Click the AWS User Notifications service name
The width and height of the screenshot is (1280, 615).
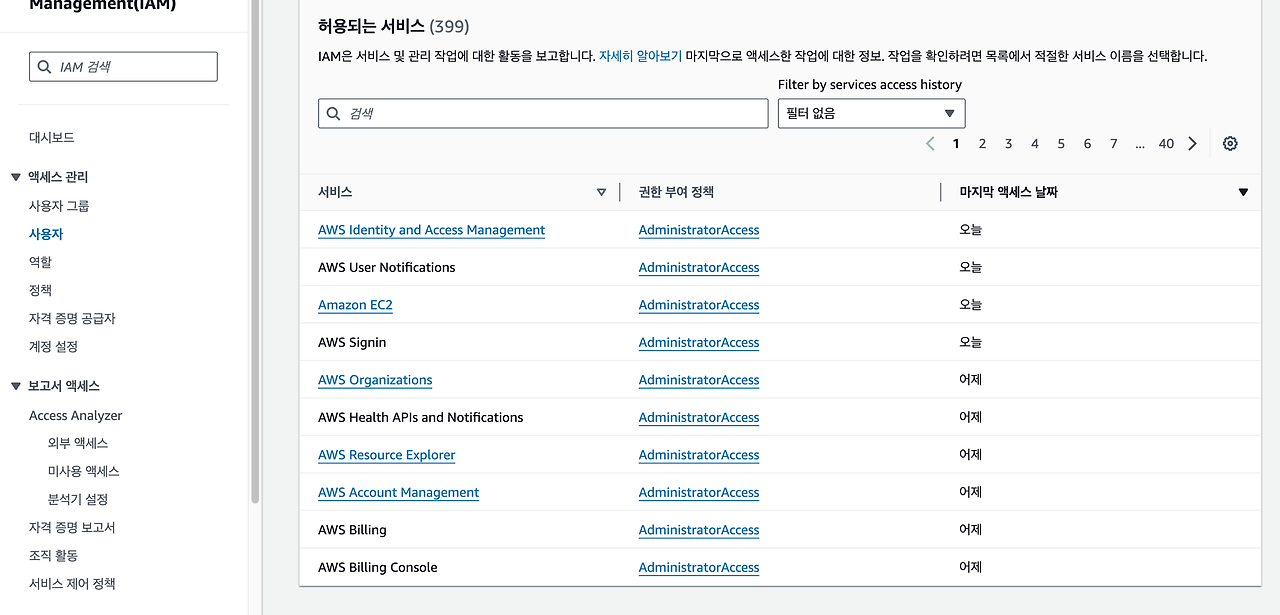tap(386, 267)
